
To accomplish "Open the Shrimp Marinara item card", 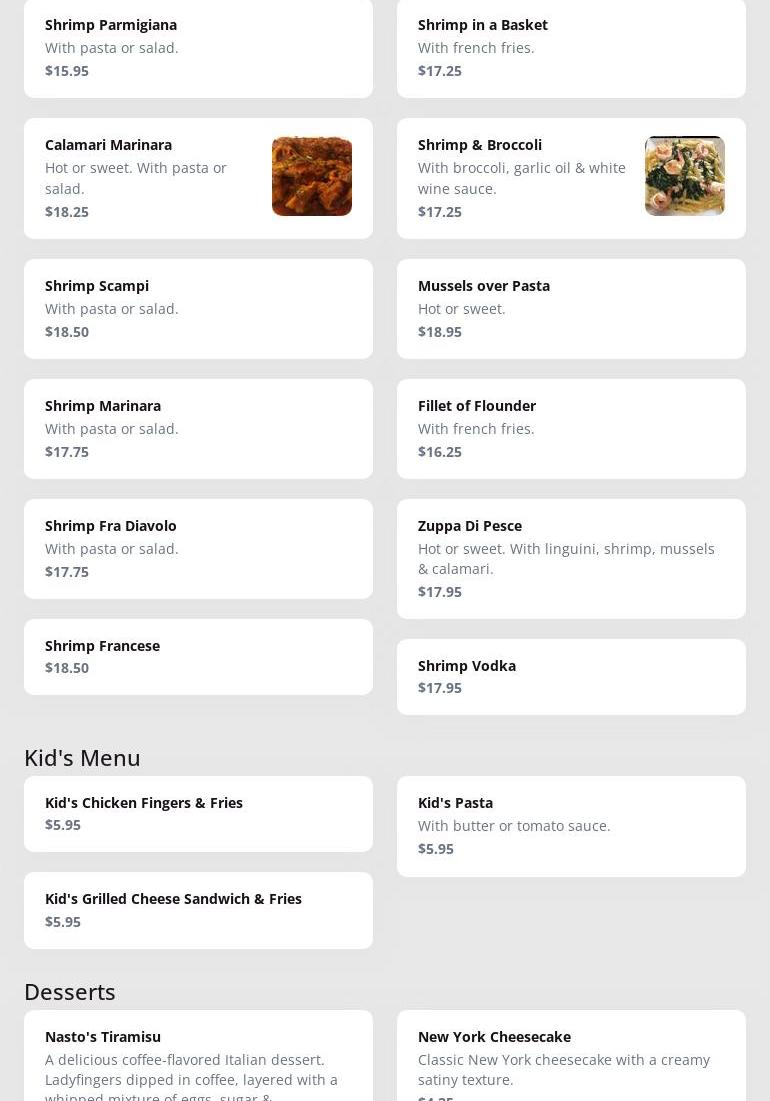I will tap(198, 428).
